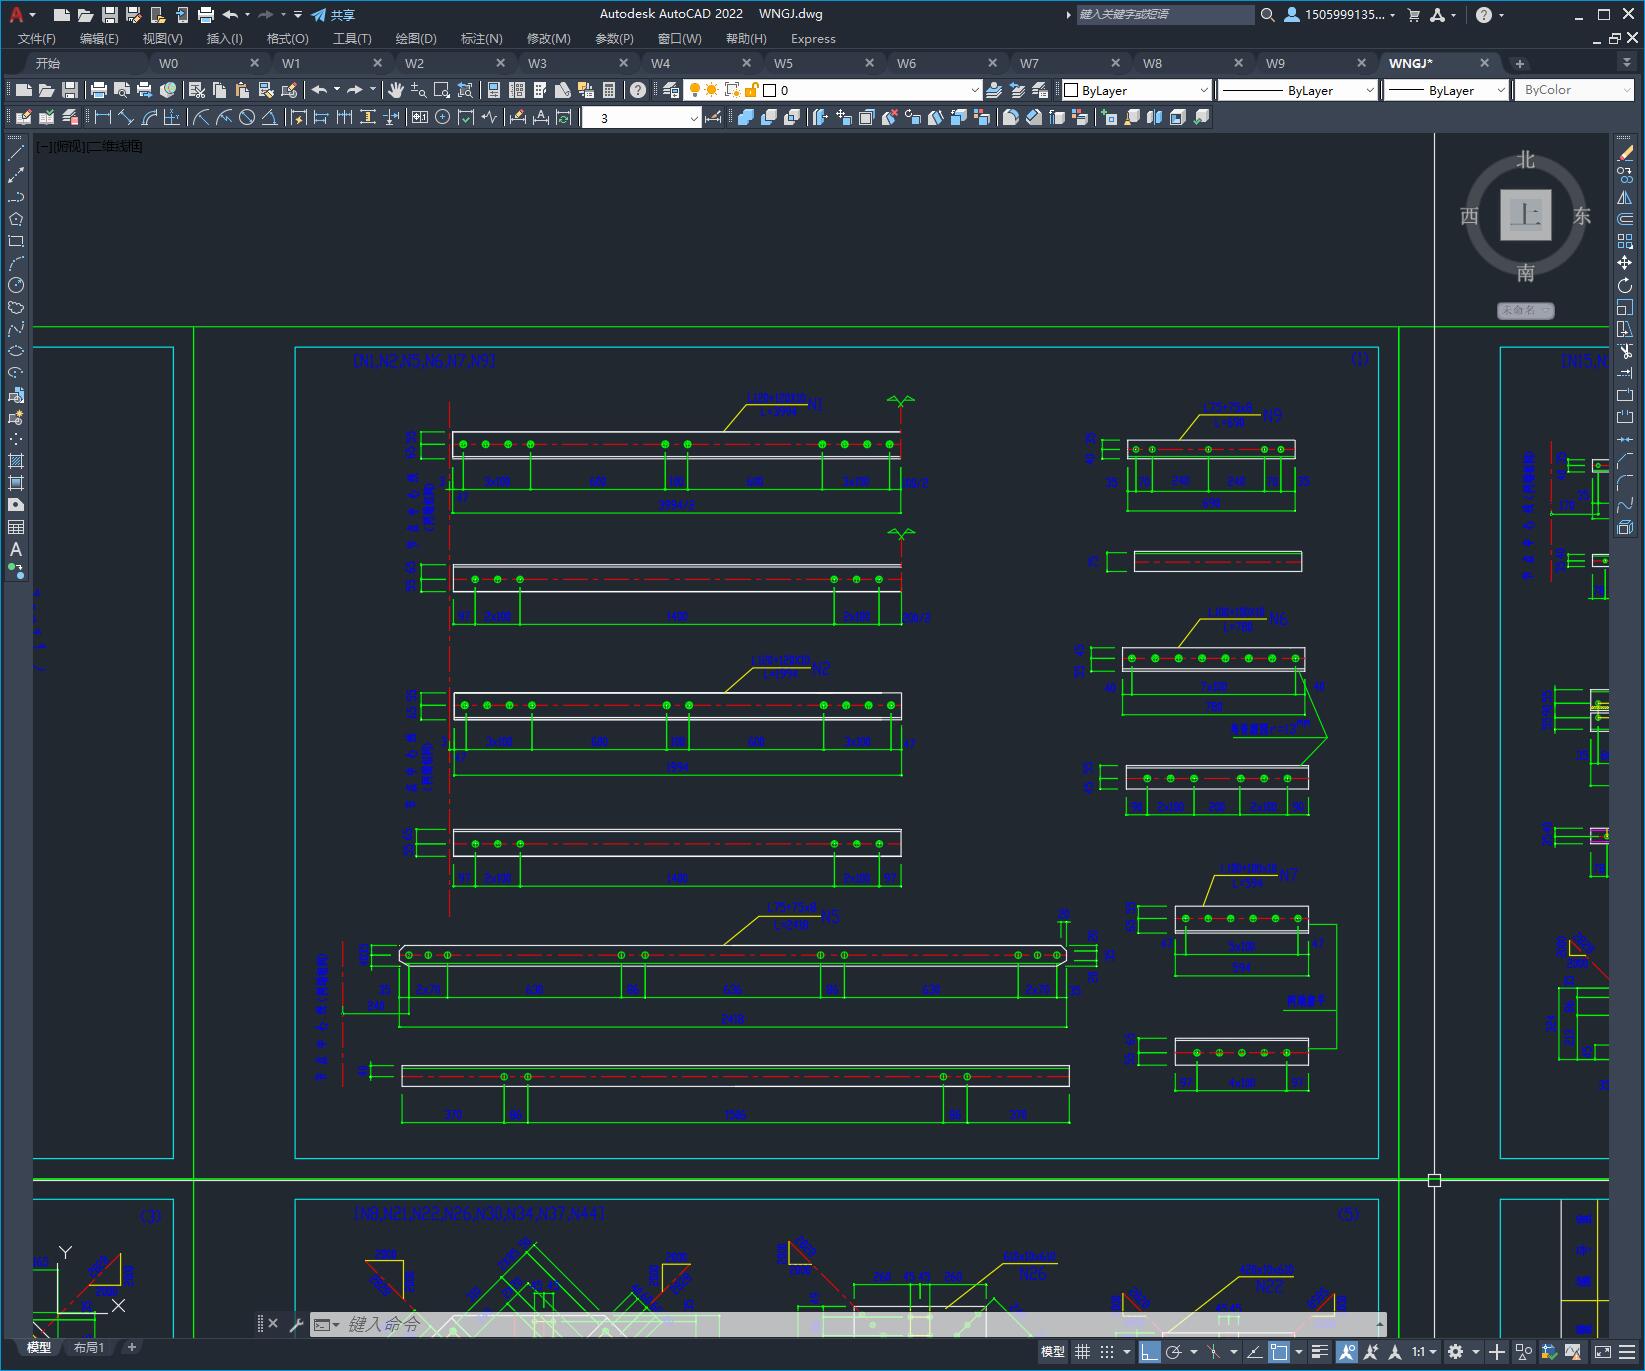Viewport: 1645px width, 1371px height.
Task: Open the Express menu
Action: (813, 39)
